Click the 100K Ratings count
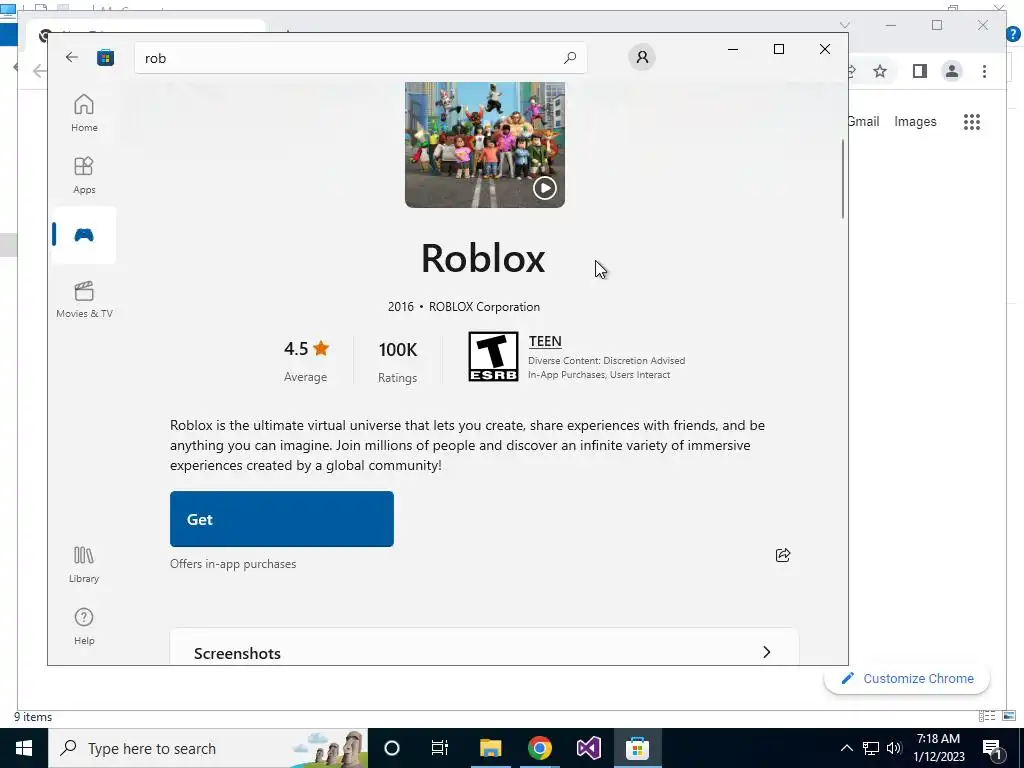This screenshot has width=1024, height=768. coord(398,360)
